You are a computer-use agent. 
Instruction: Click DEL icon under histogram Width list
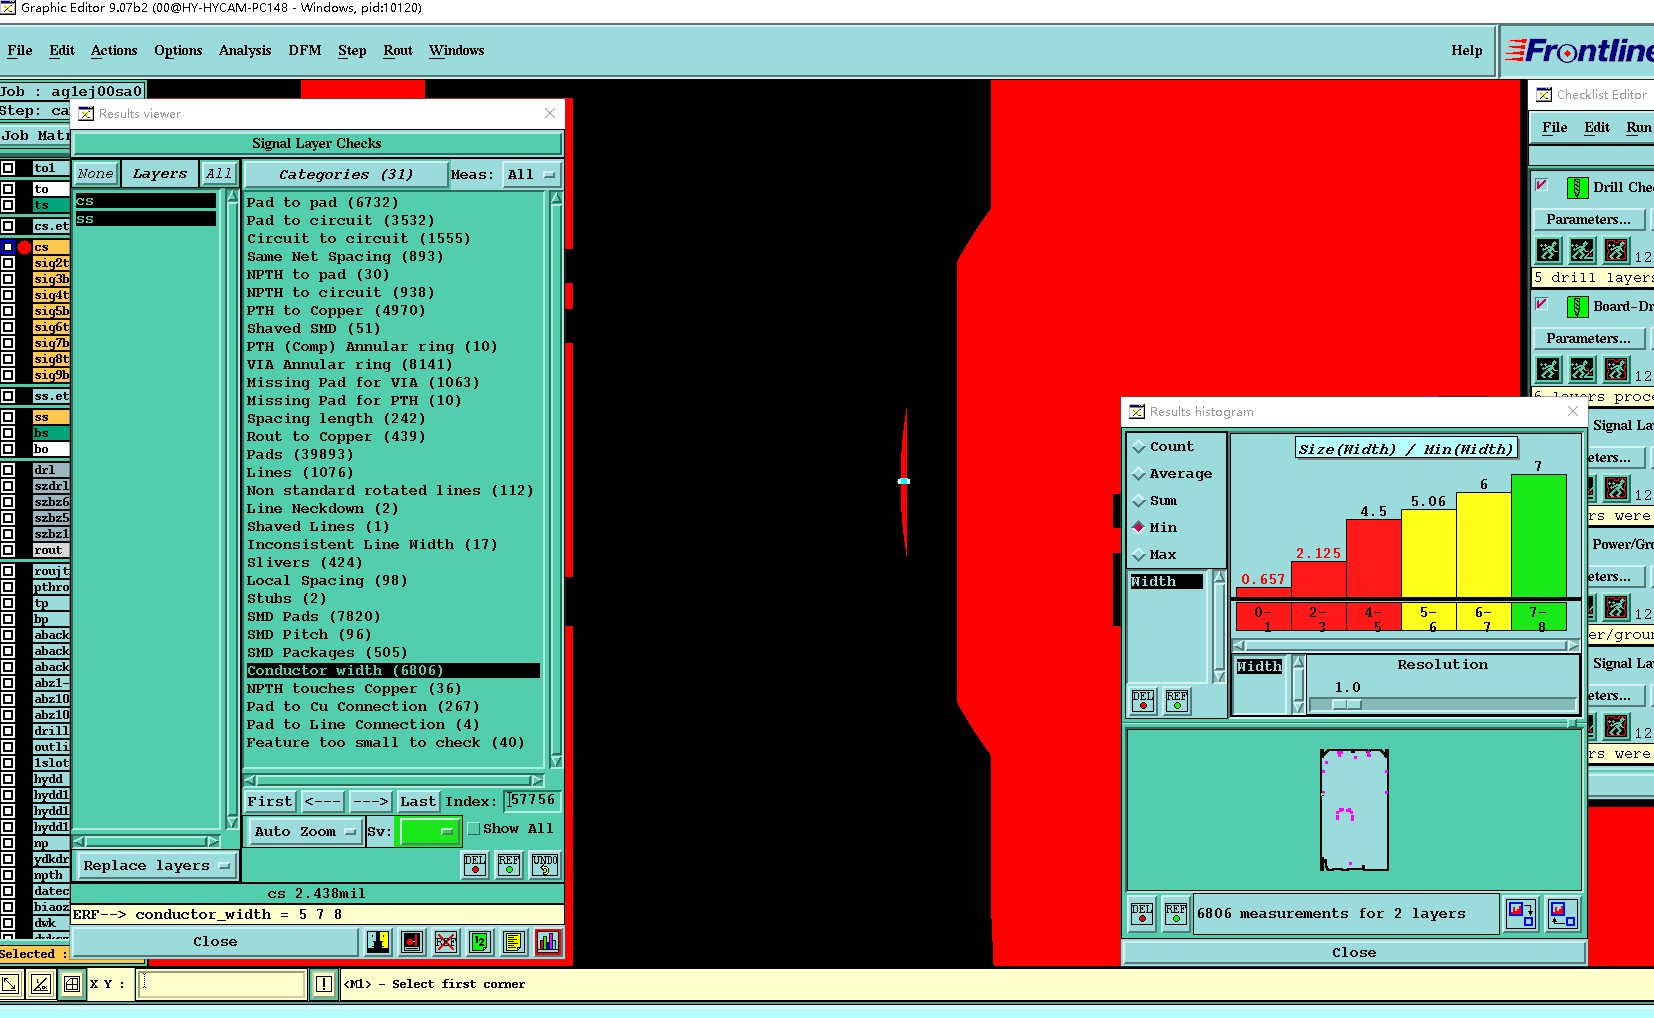point(1143,701)
